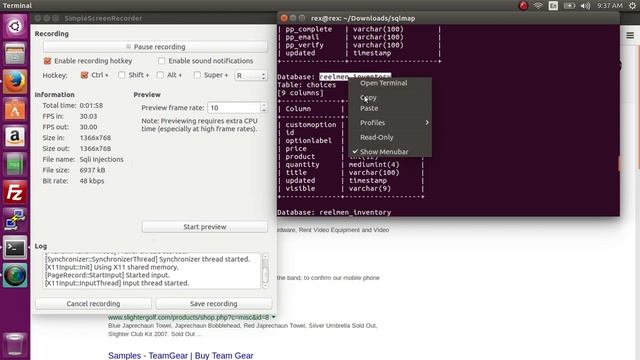The width and height of the screenshot is (640, 360).
Task: Toggle Show Menubar in context menu
Action: coord(390,151)
